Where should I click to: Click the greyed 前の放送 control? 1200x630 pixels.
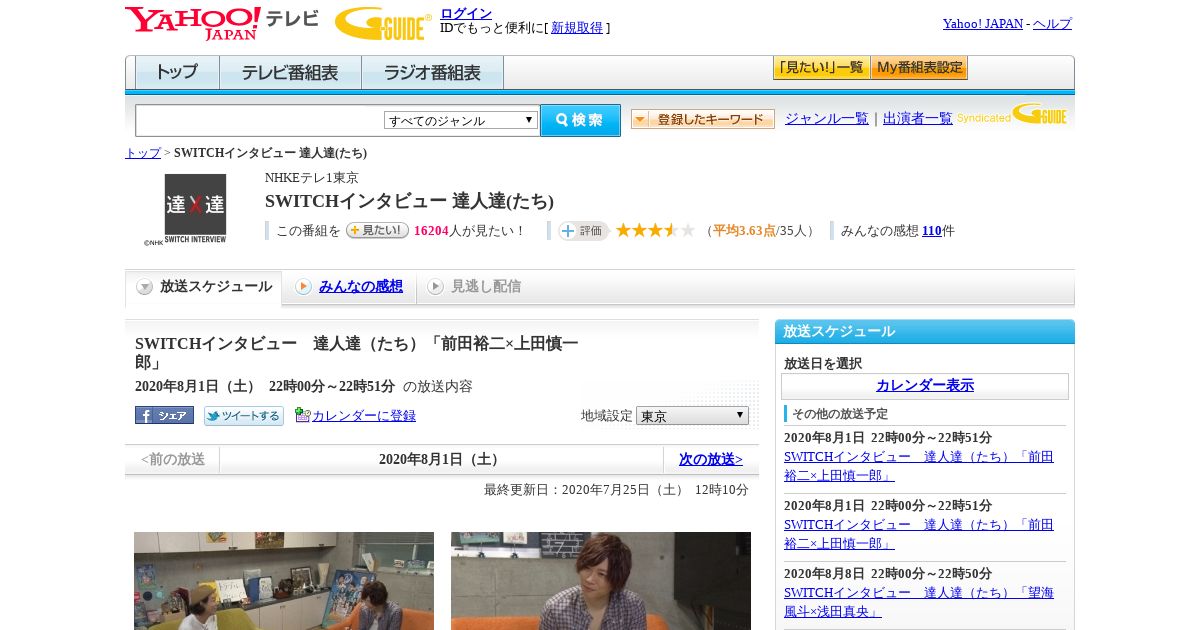173,460
